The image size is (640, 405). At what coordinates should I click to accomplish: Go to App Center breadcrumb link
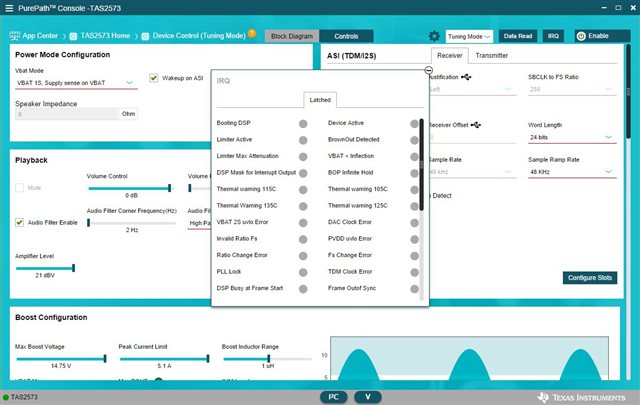[40, 36]
